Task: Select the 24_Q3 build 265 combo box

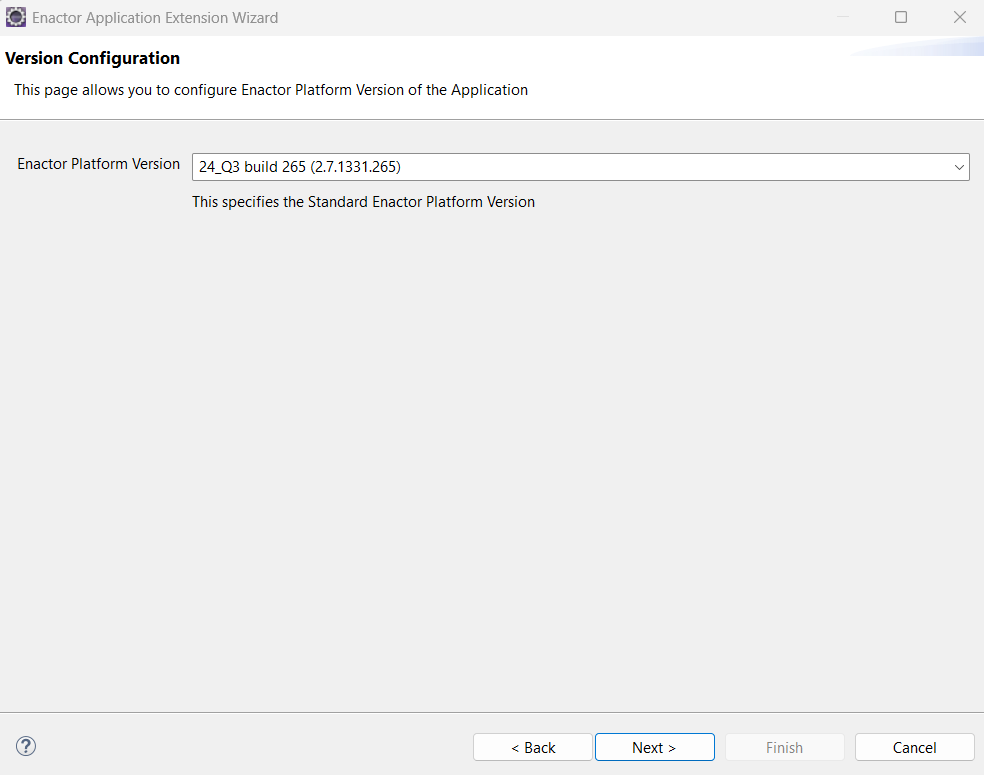Action: (580, 167)
